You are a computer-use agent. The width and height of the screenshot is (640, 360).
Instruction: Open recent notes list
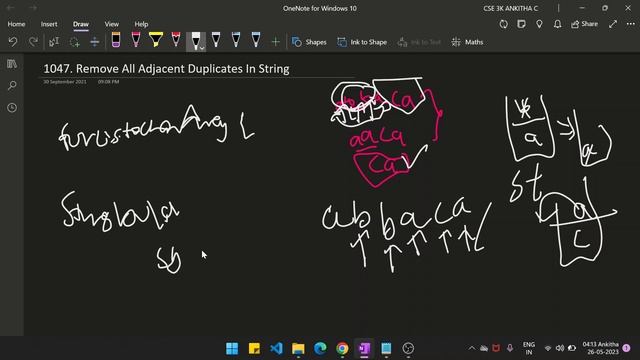(x=12, y=108)
